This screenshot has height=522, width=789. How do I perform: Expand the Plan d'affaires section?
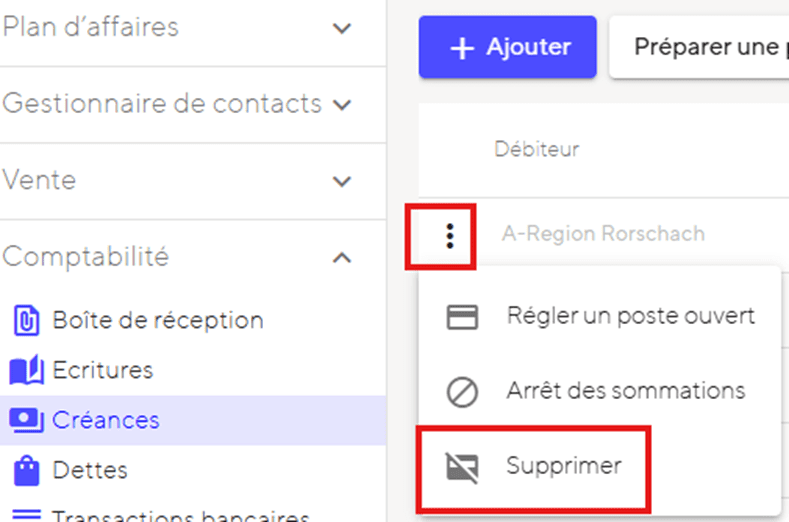click(x=343, y=28)
